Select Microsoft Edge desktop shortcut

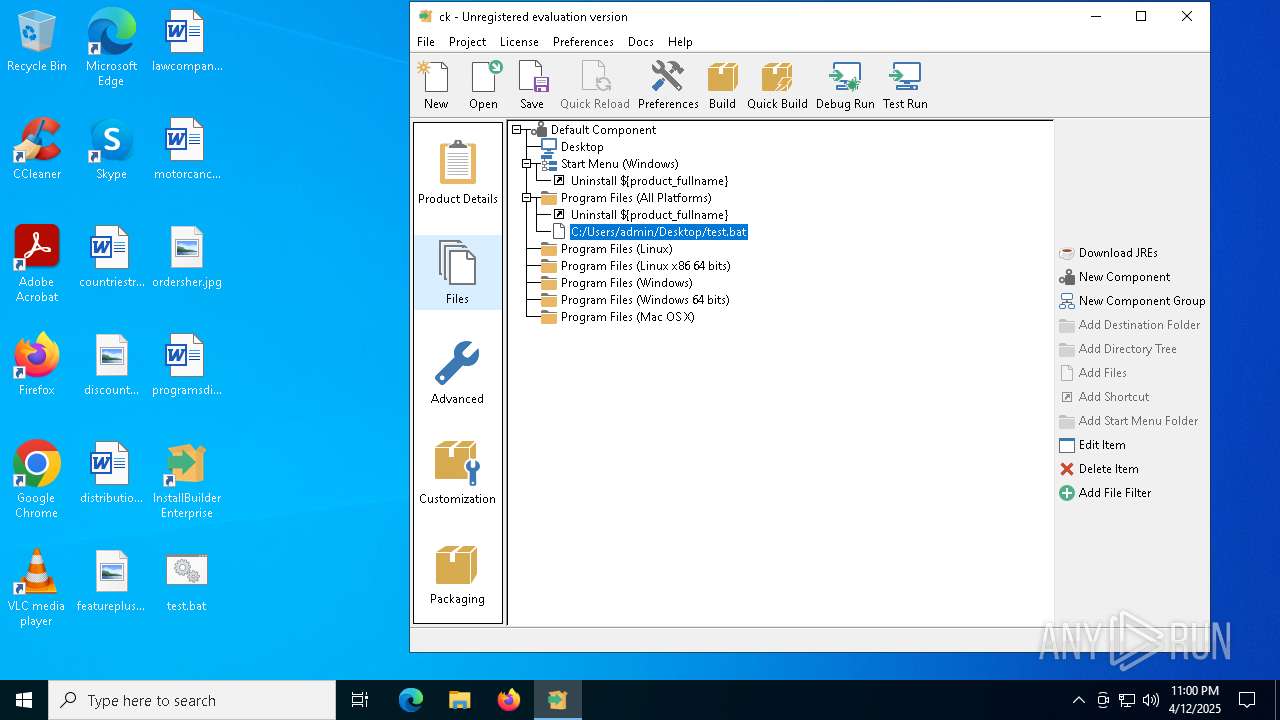point(111,48)
